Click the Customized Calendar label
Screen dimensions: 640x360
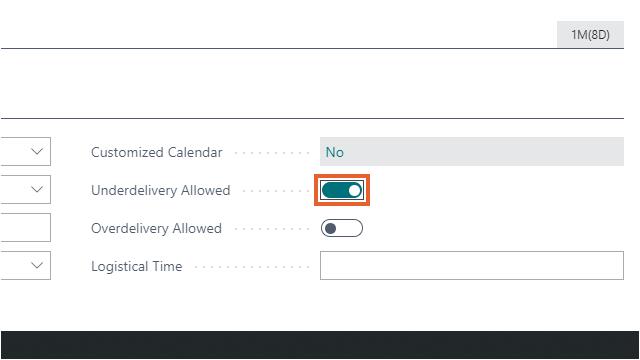pyautogui.click(x=157, y=152)
